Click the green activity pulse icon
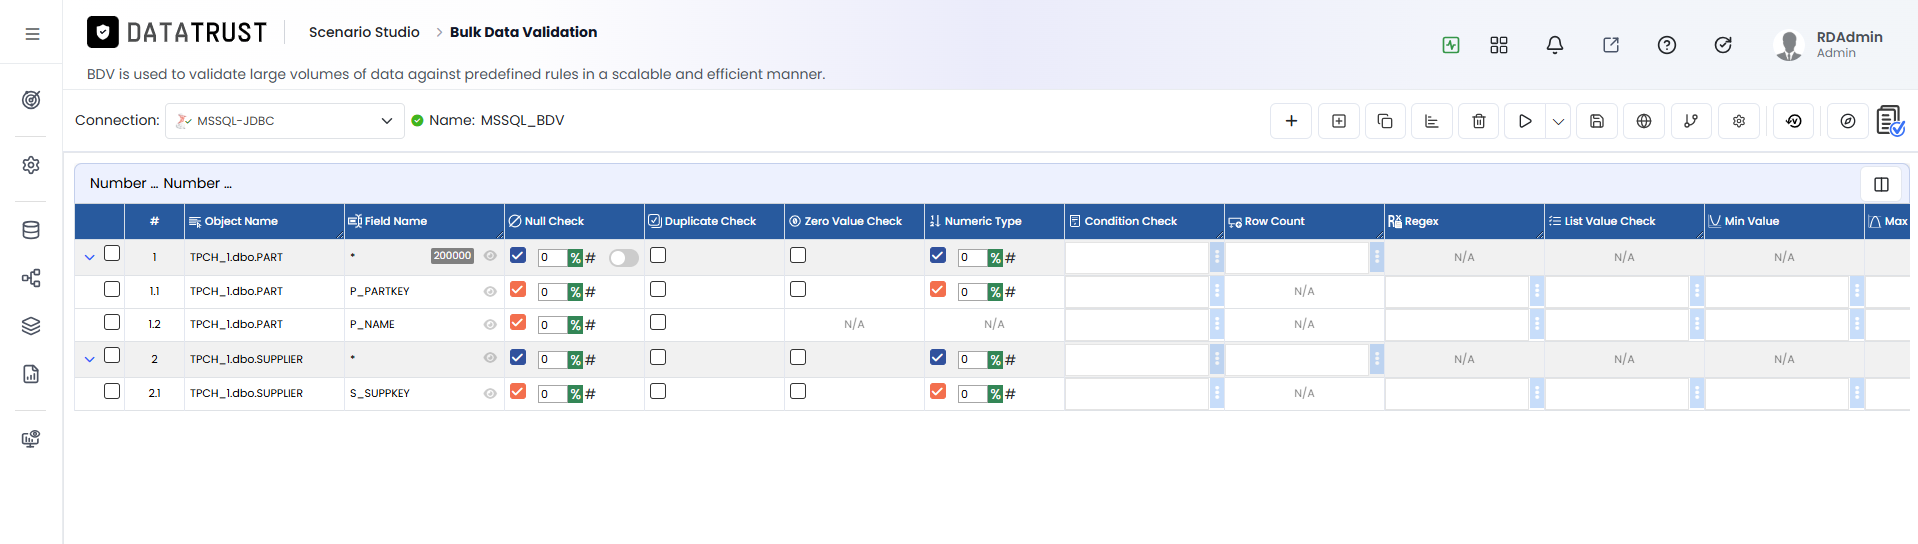Image resolution: width=1918 pixels, height=544 pixels. point(1451,45)
